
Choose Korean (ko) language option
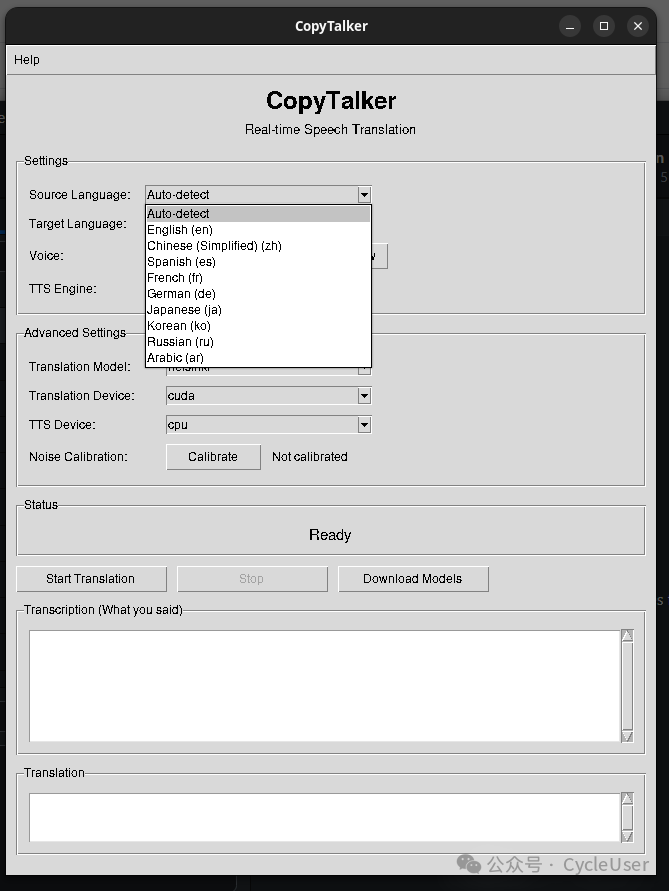(258, 326)
